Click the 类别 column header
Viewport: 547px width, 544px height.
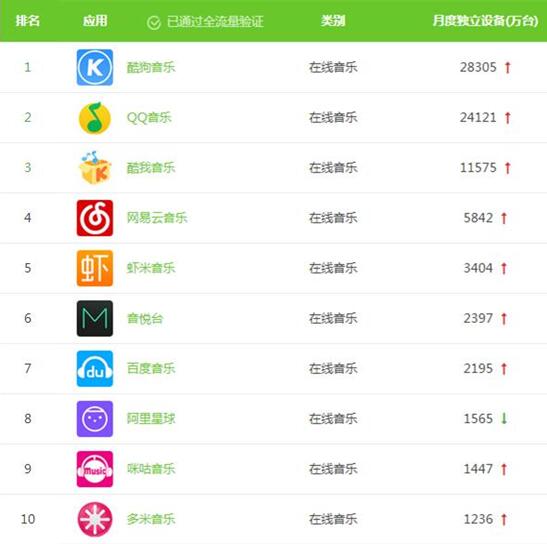pos(333,21)
